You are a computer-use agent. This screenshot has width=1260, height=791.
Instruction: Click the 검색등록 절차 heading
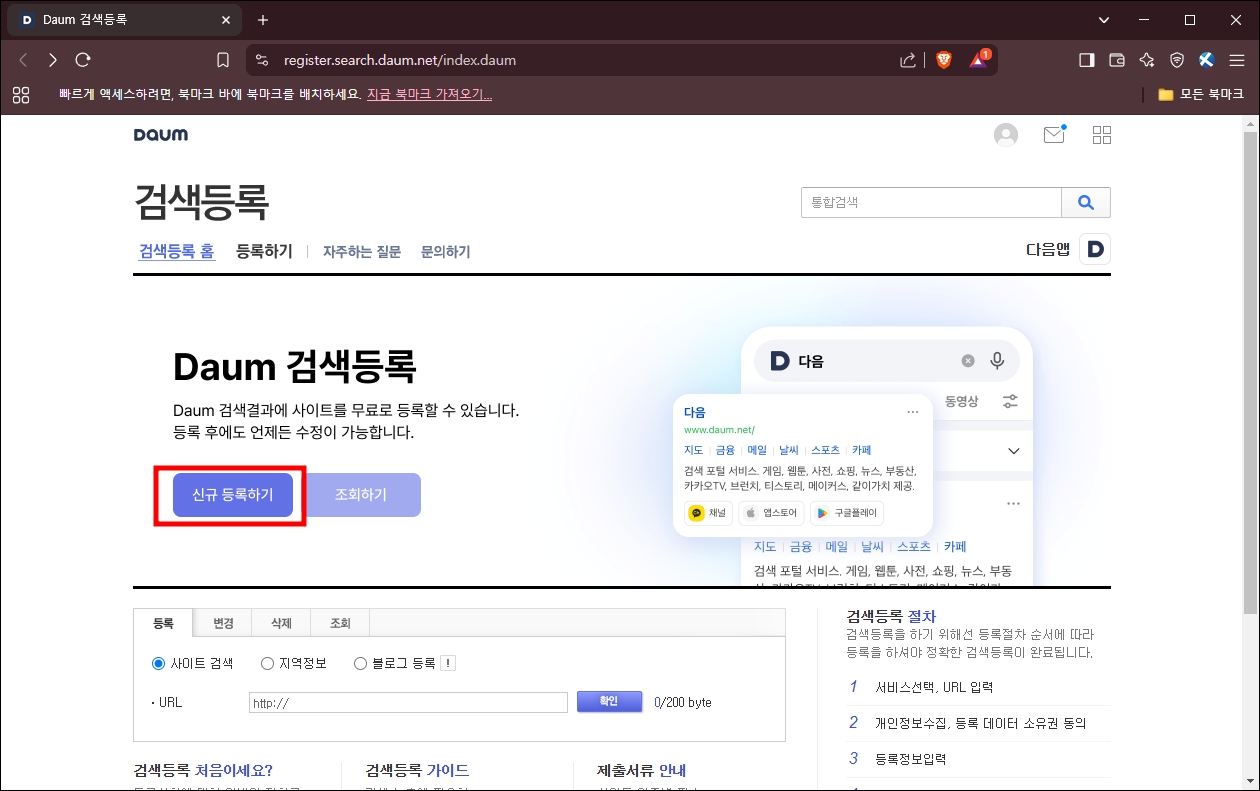point(891,616)
